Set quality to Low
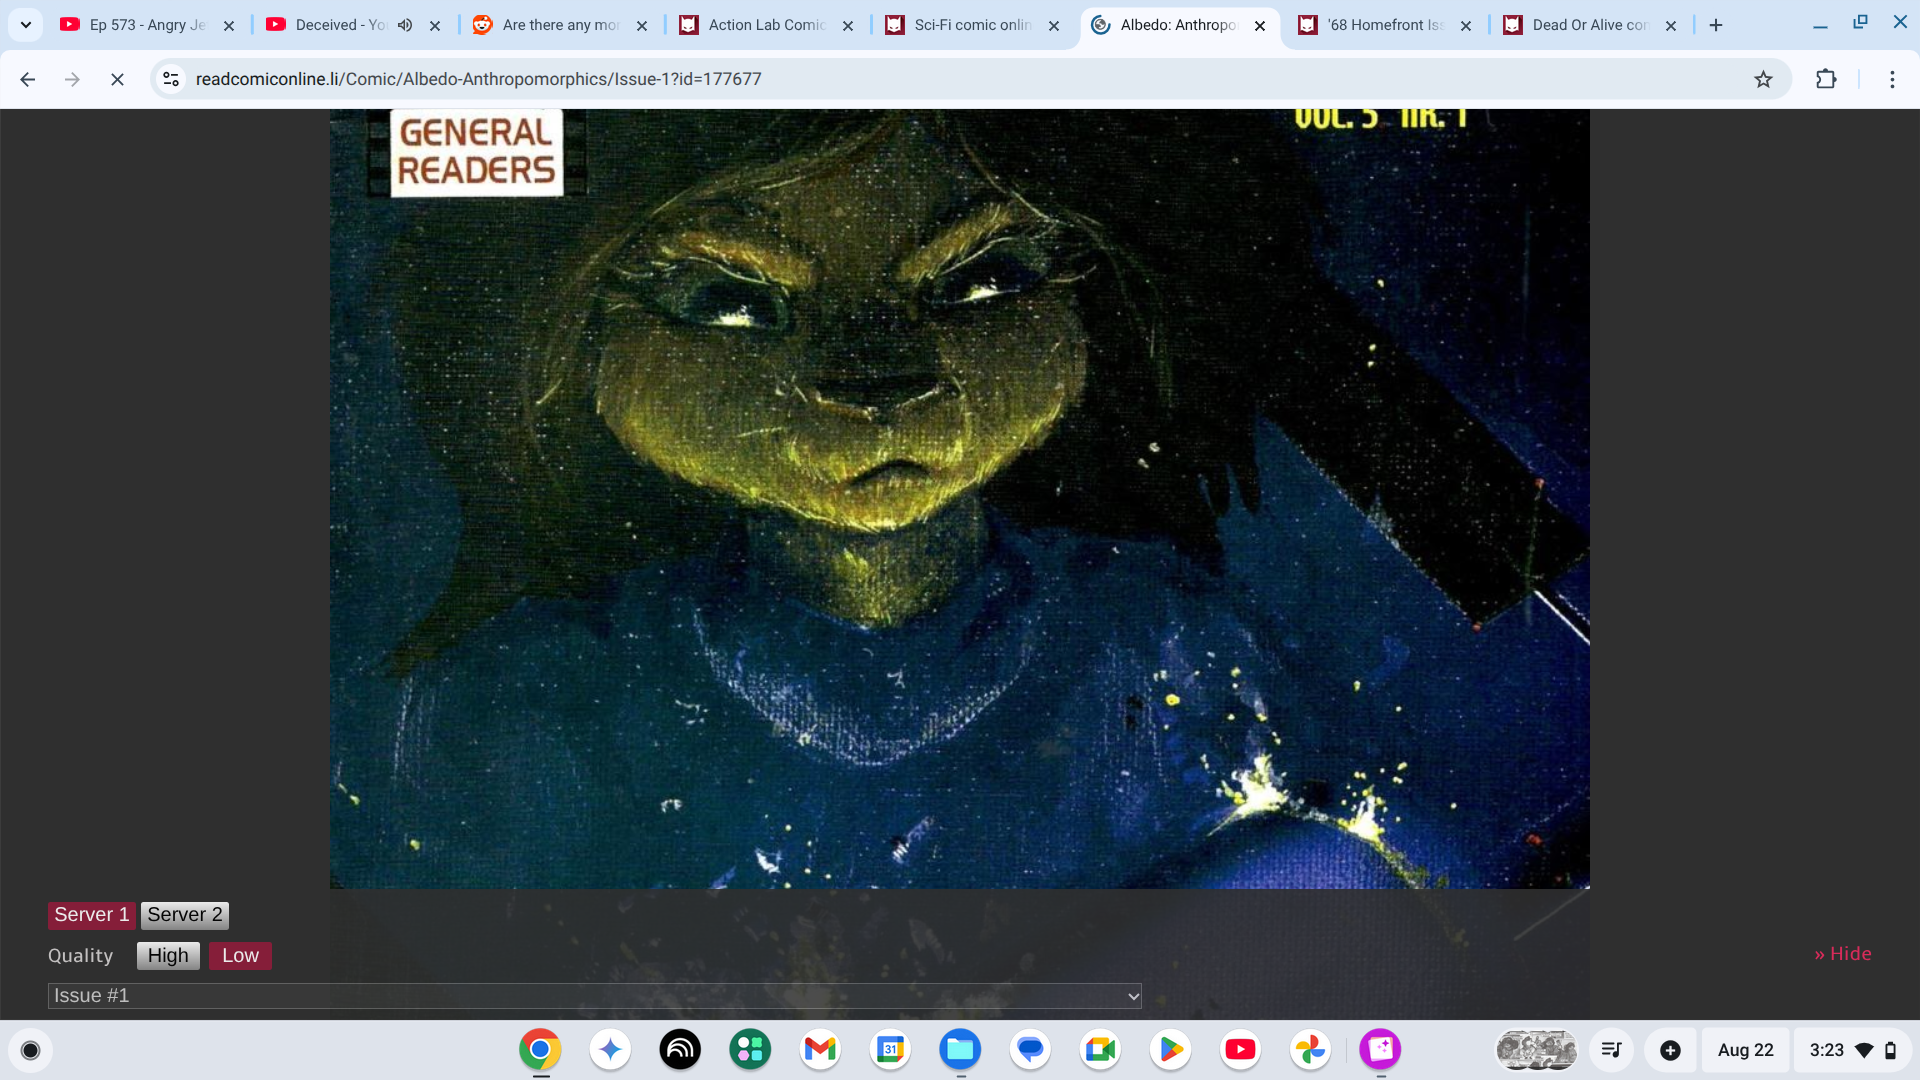Viewport: 1920px width, 1080px height. pyautogui.click(x=240, y=956)
